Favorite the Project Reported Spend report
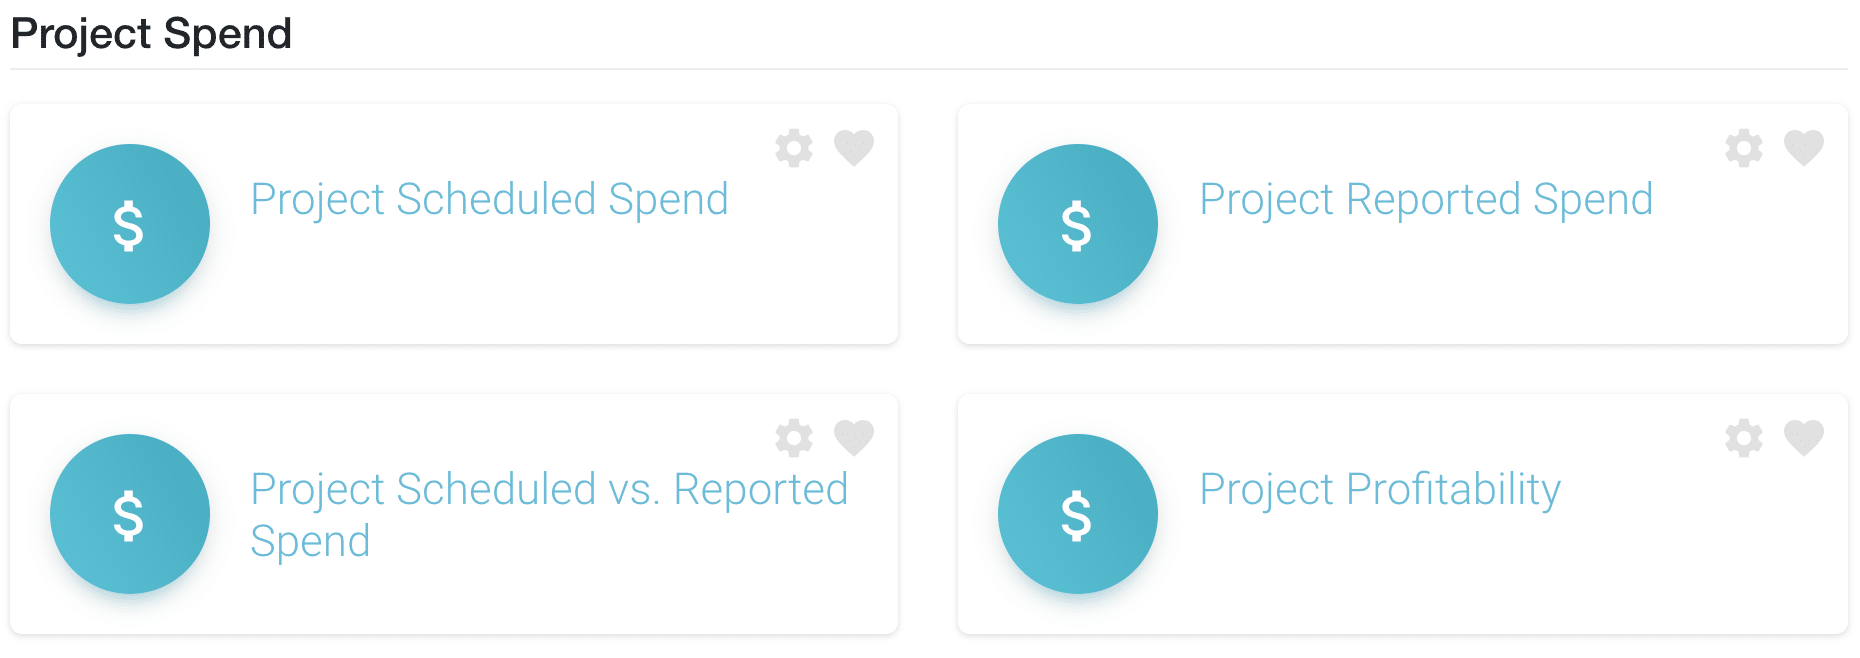Viewport: 1860px width, 658px height. tap(1803, 148)
